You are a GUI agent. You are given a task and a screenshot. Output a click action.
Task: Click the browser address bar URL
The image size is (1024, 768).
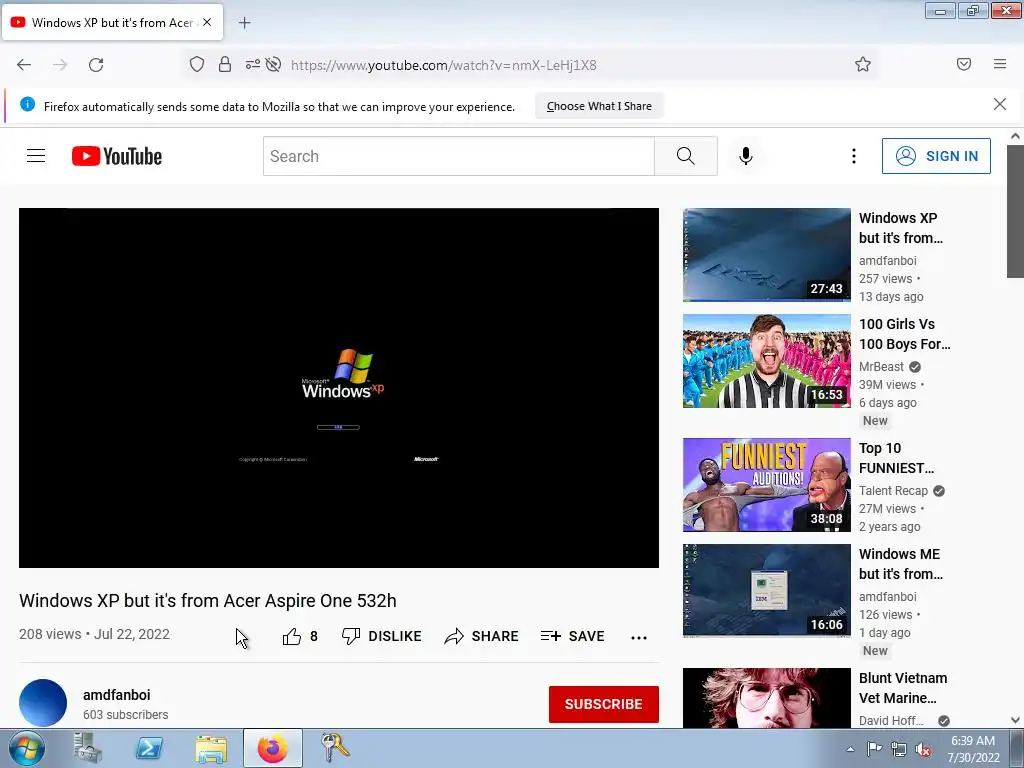(x=443, y=65)
